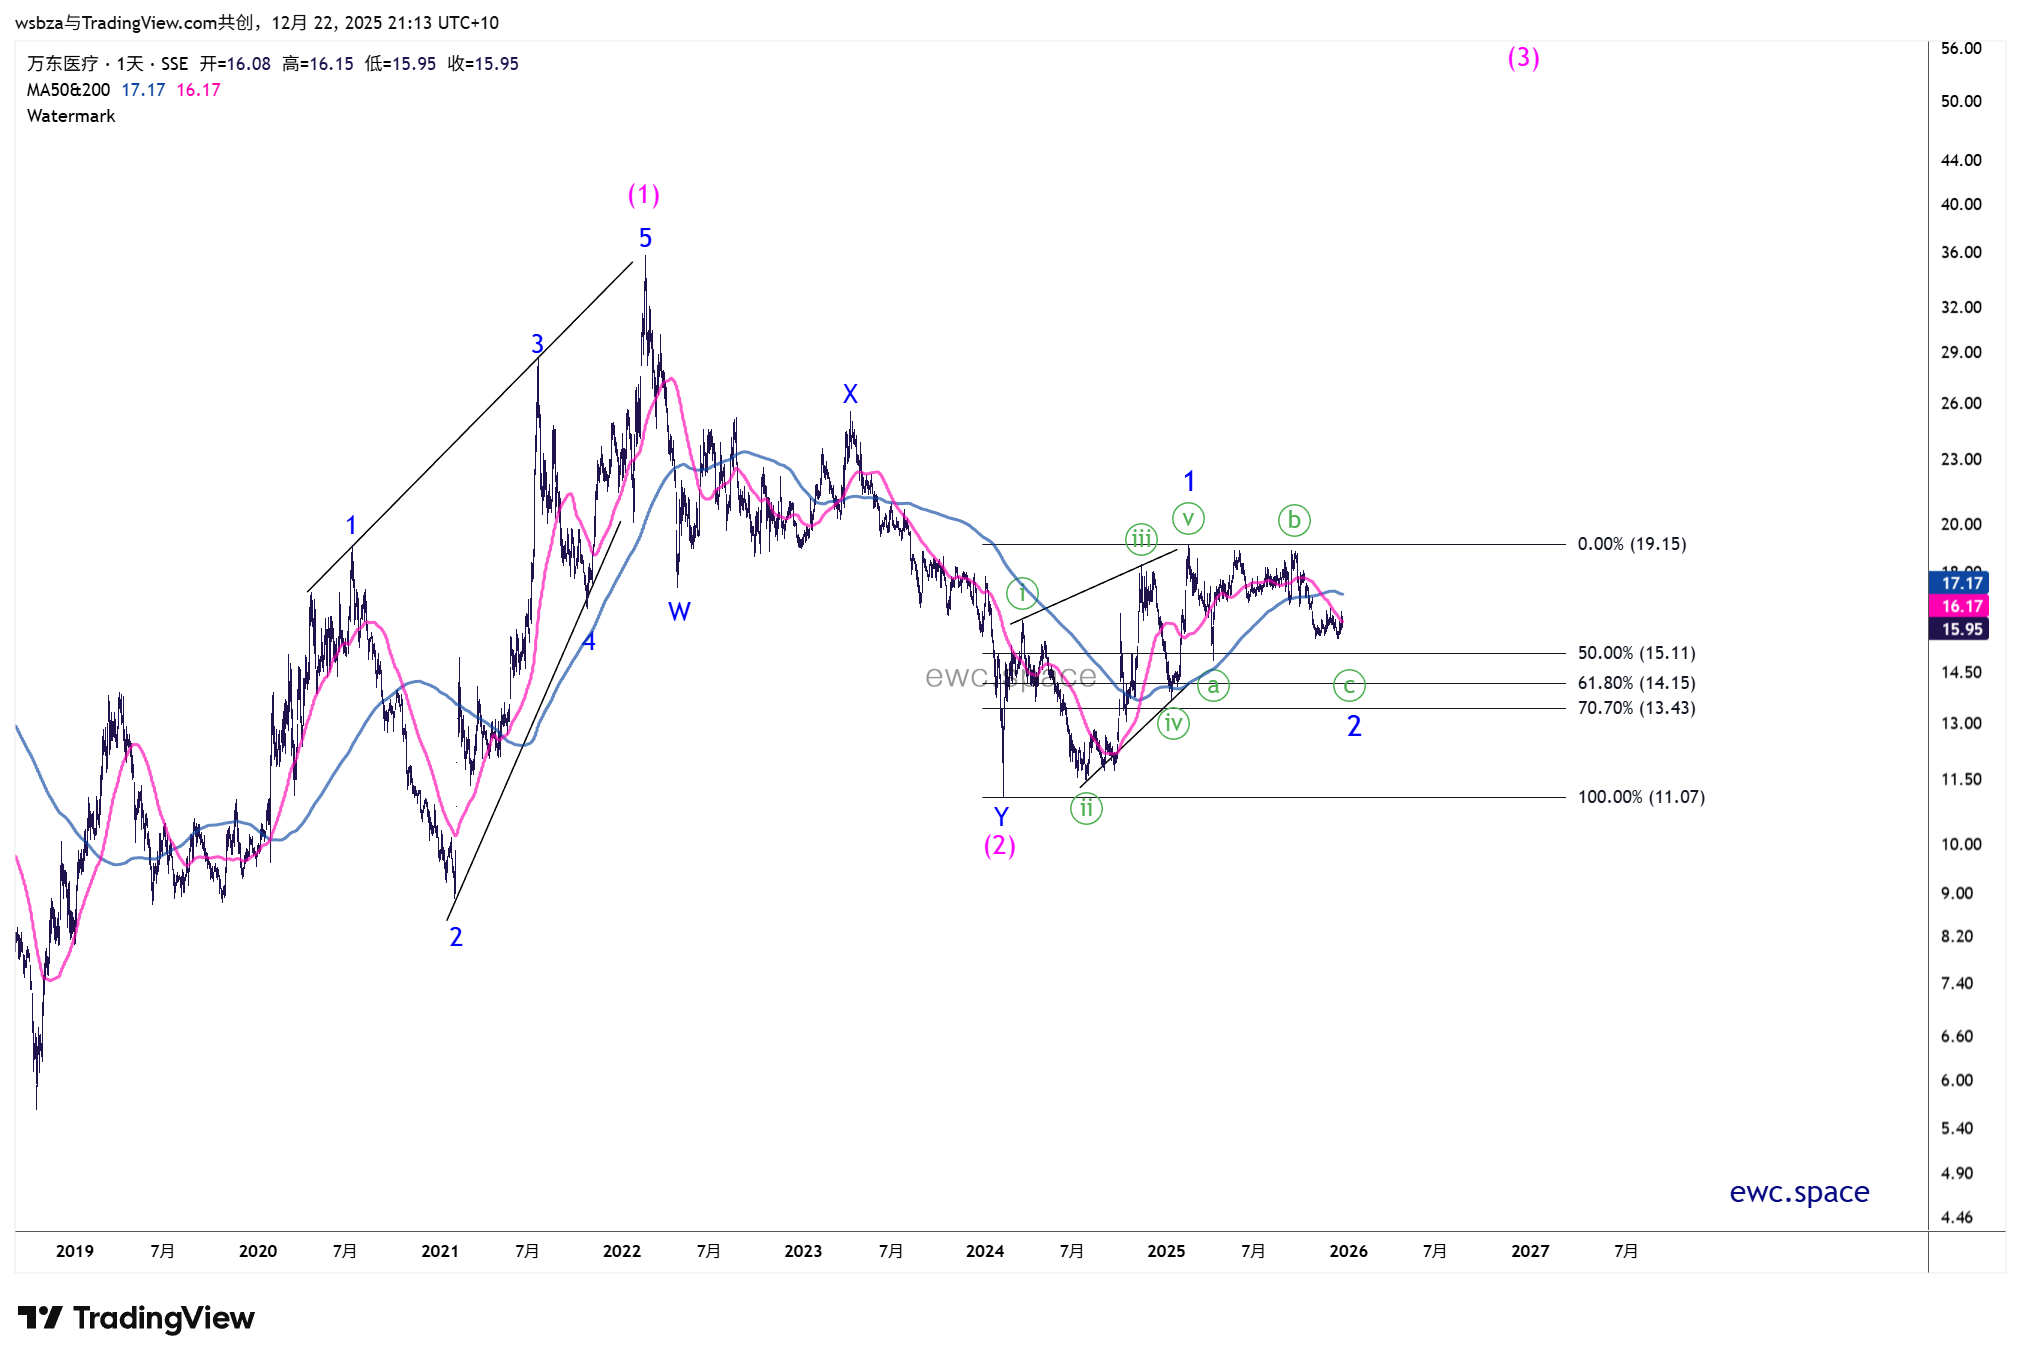
Task: Click the pink 16.17 price axis tag
Action: [x=1960, y=606]
